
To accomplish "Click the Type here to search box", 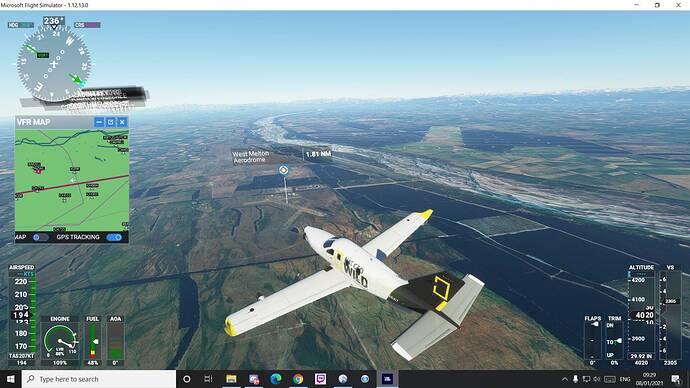I will click(x=99, y=379).
